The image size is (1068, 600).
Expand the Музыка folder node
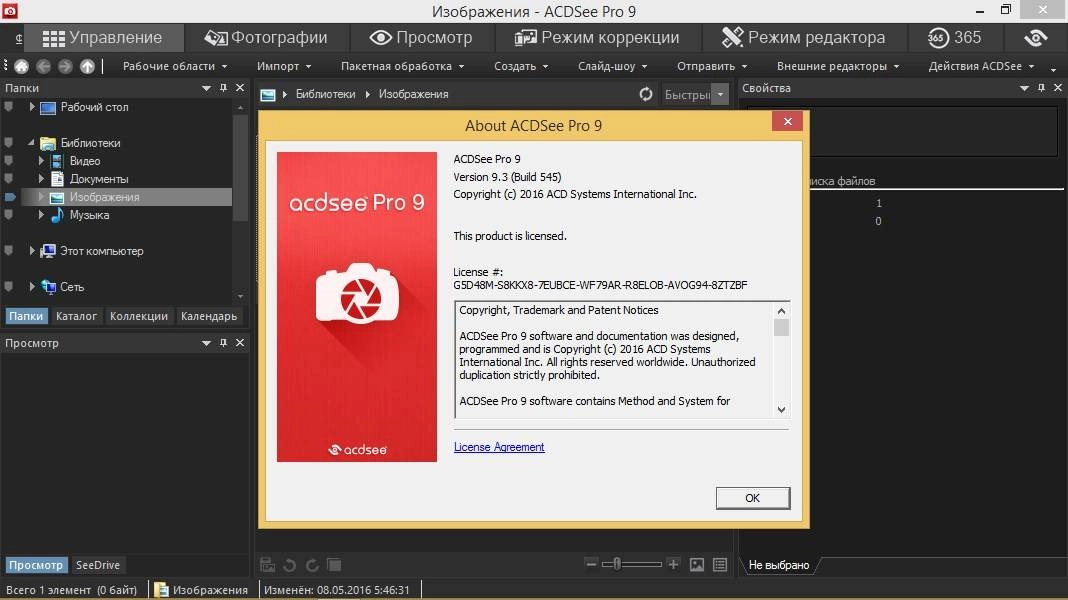(x=41, y=215)
